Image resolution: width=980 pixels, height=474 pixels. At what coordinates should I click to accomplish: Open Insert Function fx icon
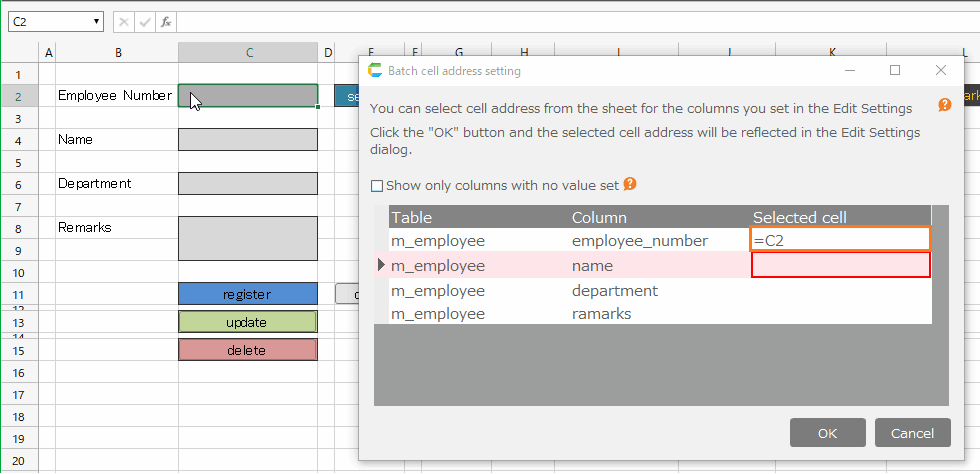(166, 22)
